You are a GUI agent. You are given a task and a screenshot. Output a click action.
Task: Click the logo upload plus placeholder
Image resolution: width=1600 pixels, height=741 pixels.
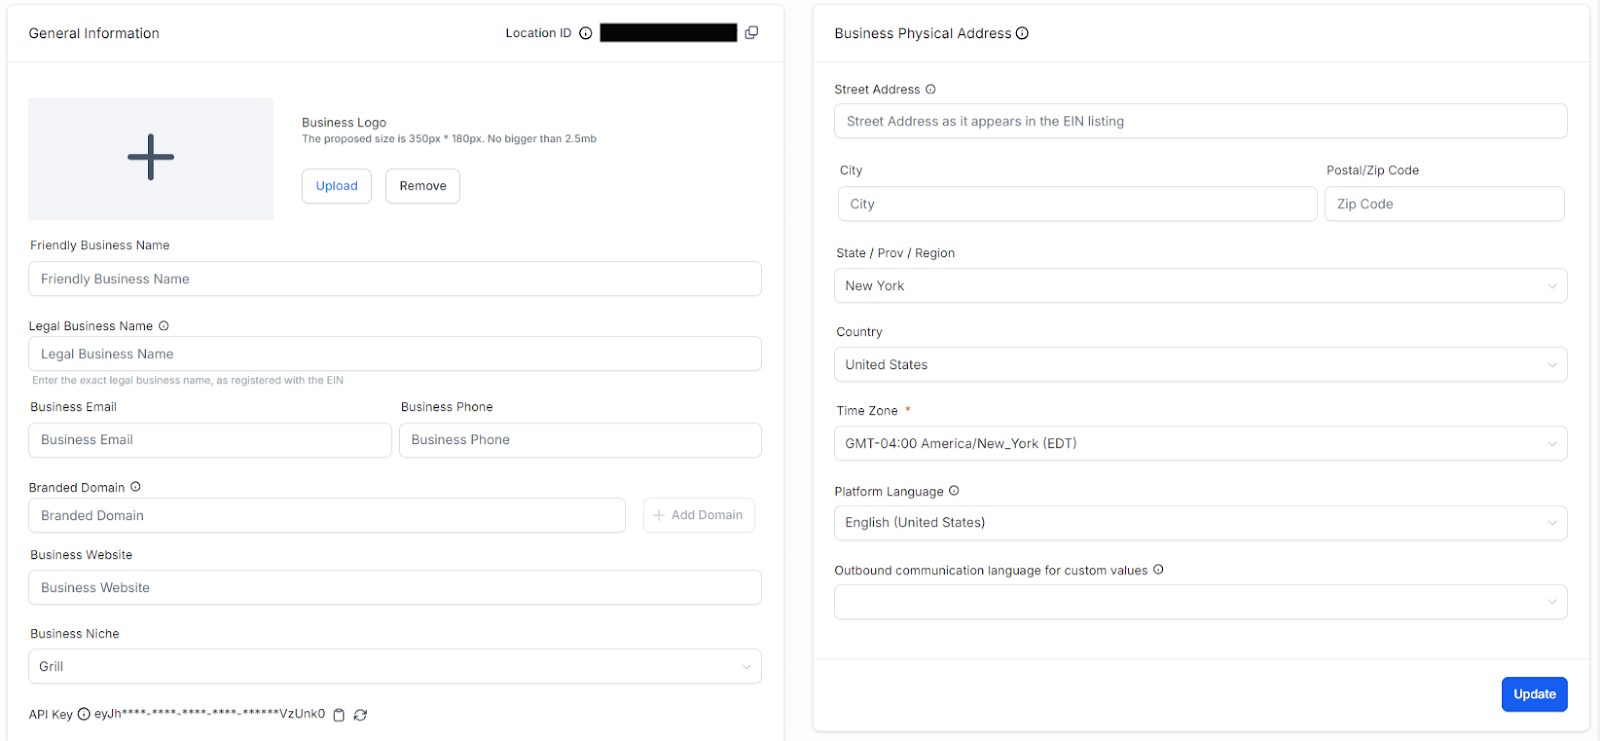151,158
